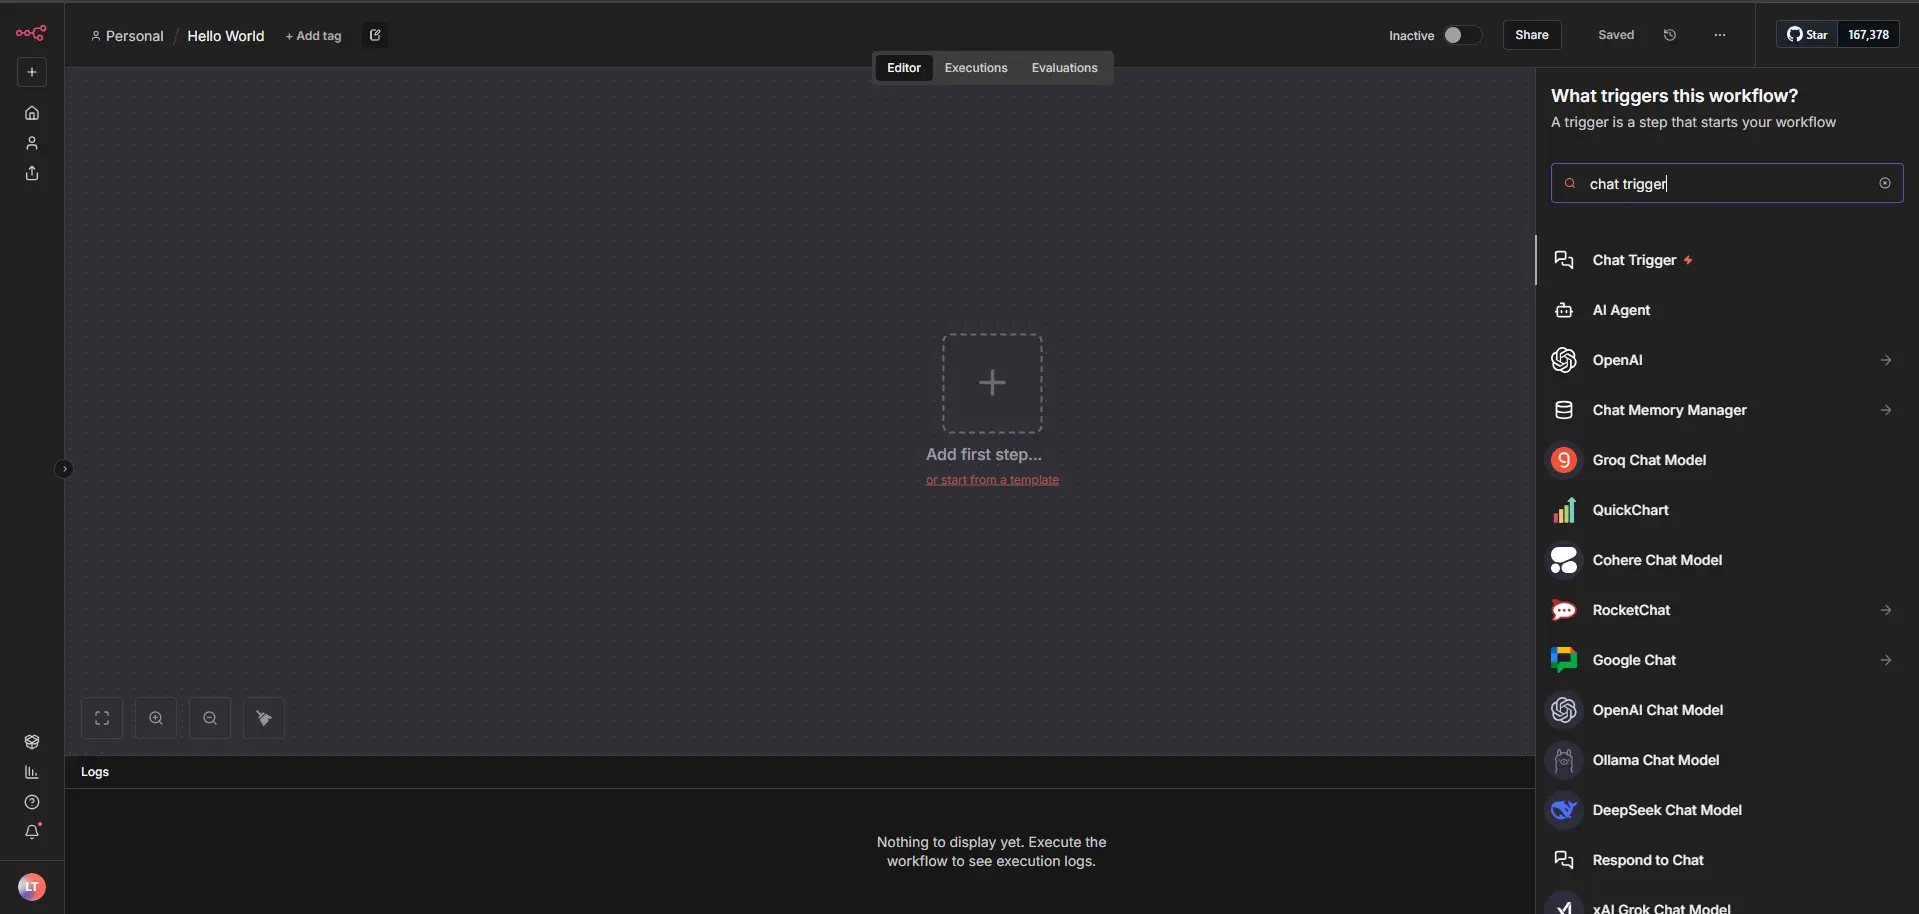The width and height of the screenshot is (1919, 914).
Task: Expand the Google Chat node arrow
Action: pos(1885,660)
